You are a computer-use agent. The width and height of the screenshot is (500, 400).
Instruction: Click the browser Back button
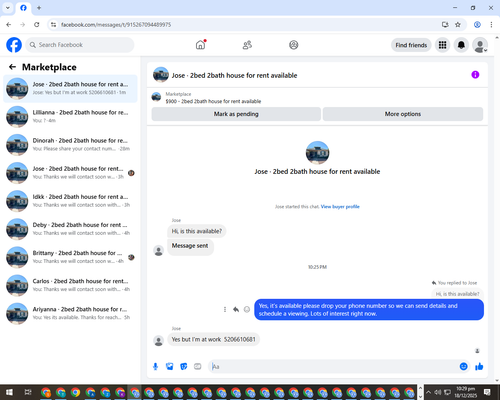pyautogui.click(x=9, y=25)
